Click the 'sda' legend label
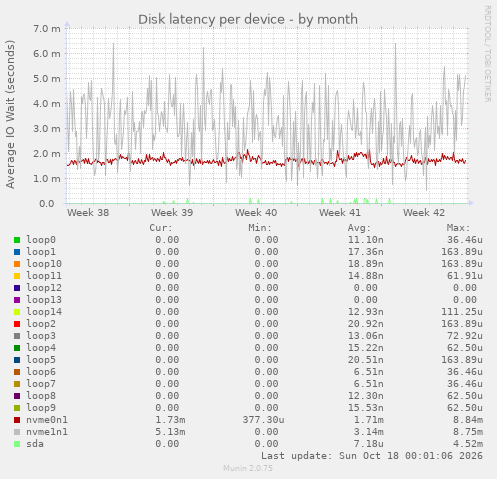Viewport: 497px width, 479px height. [35, 444]
